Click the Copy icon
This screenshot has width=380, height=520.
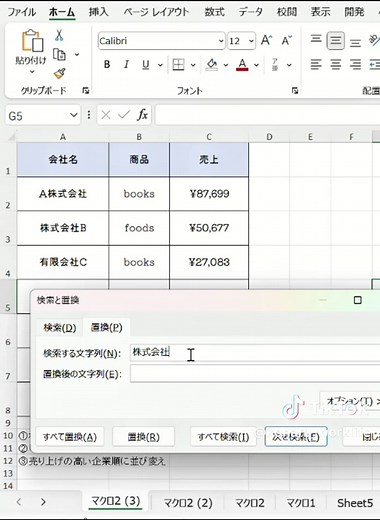[x=59, y=54]
